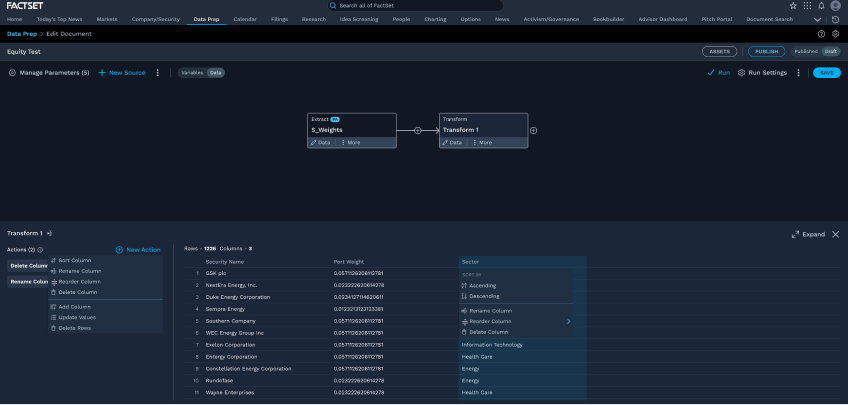
Task: Click New Source link
Action: point(122,72)
